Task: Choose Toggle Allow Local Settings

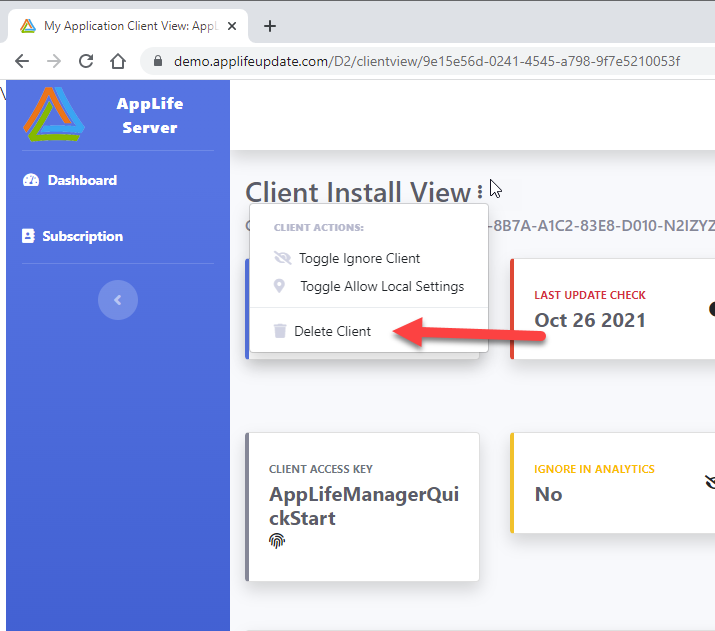Action: click(382, 286)
